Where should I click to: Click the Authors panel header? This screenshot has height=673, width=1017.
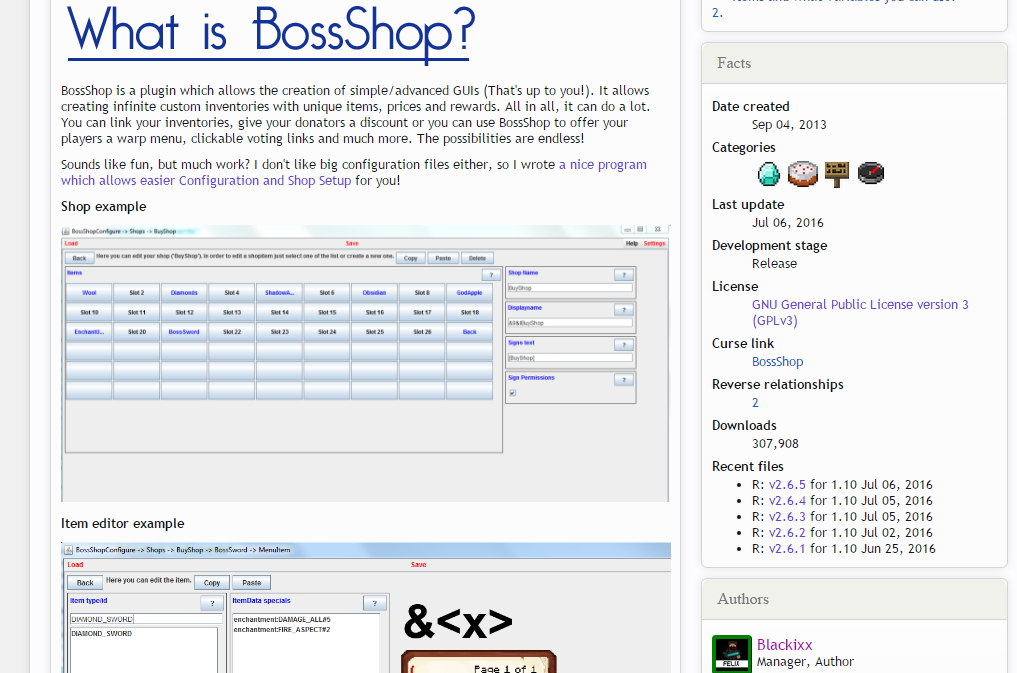tap(854, 599)
